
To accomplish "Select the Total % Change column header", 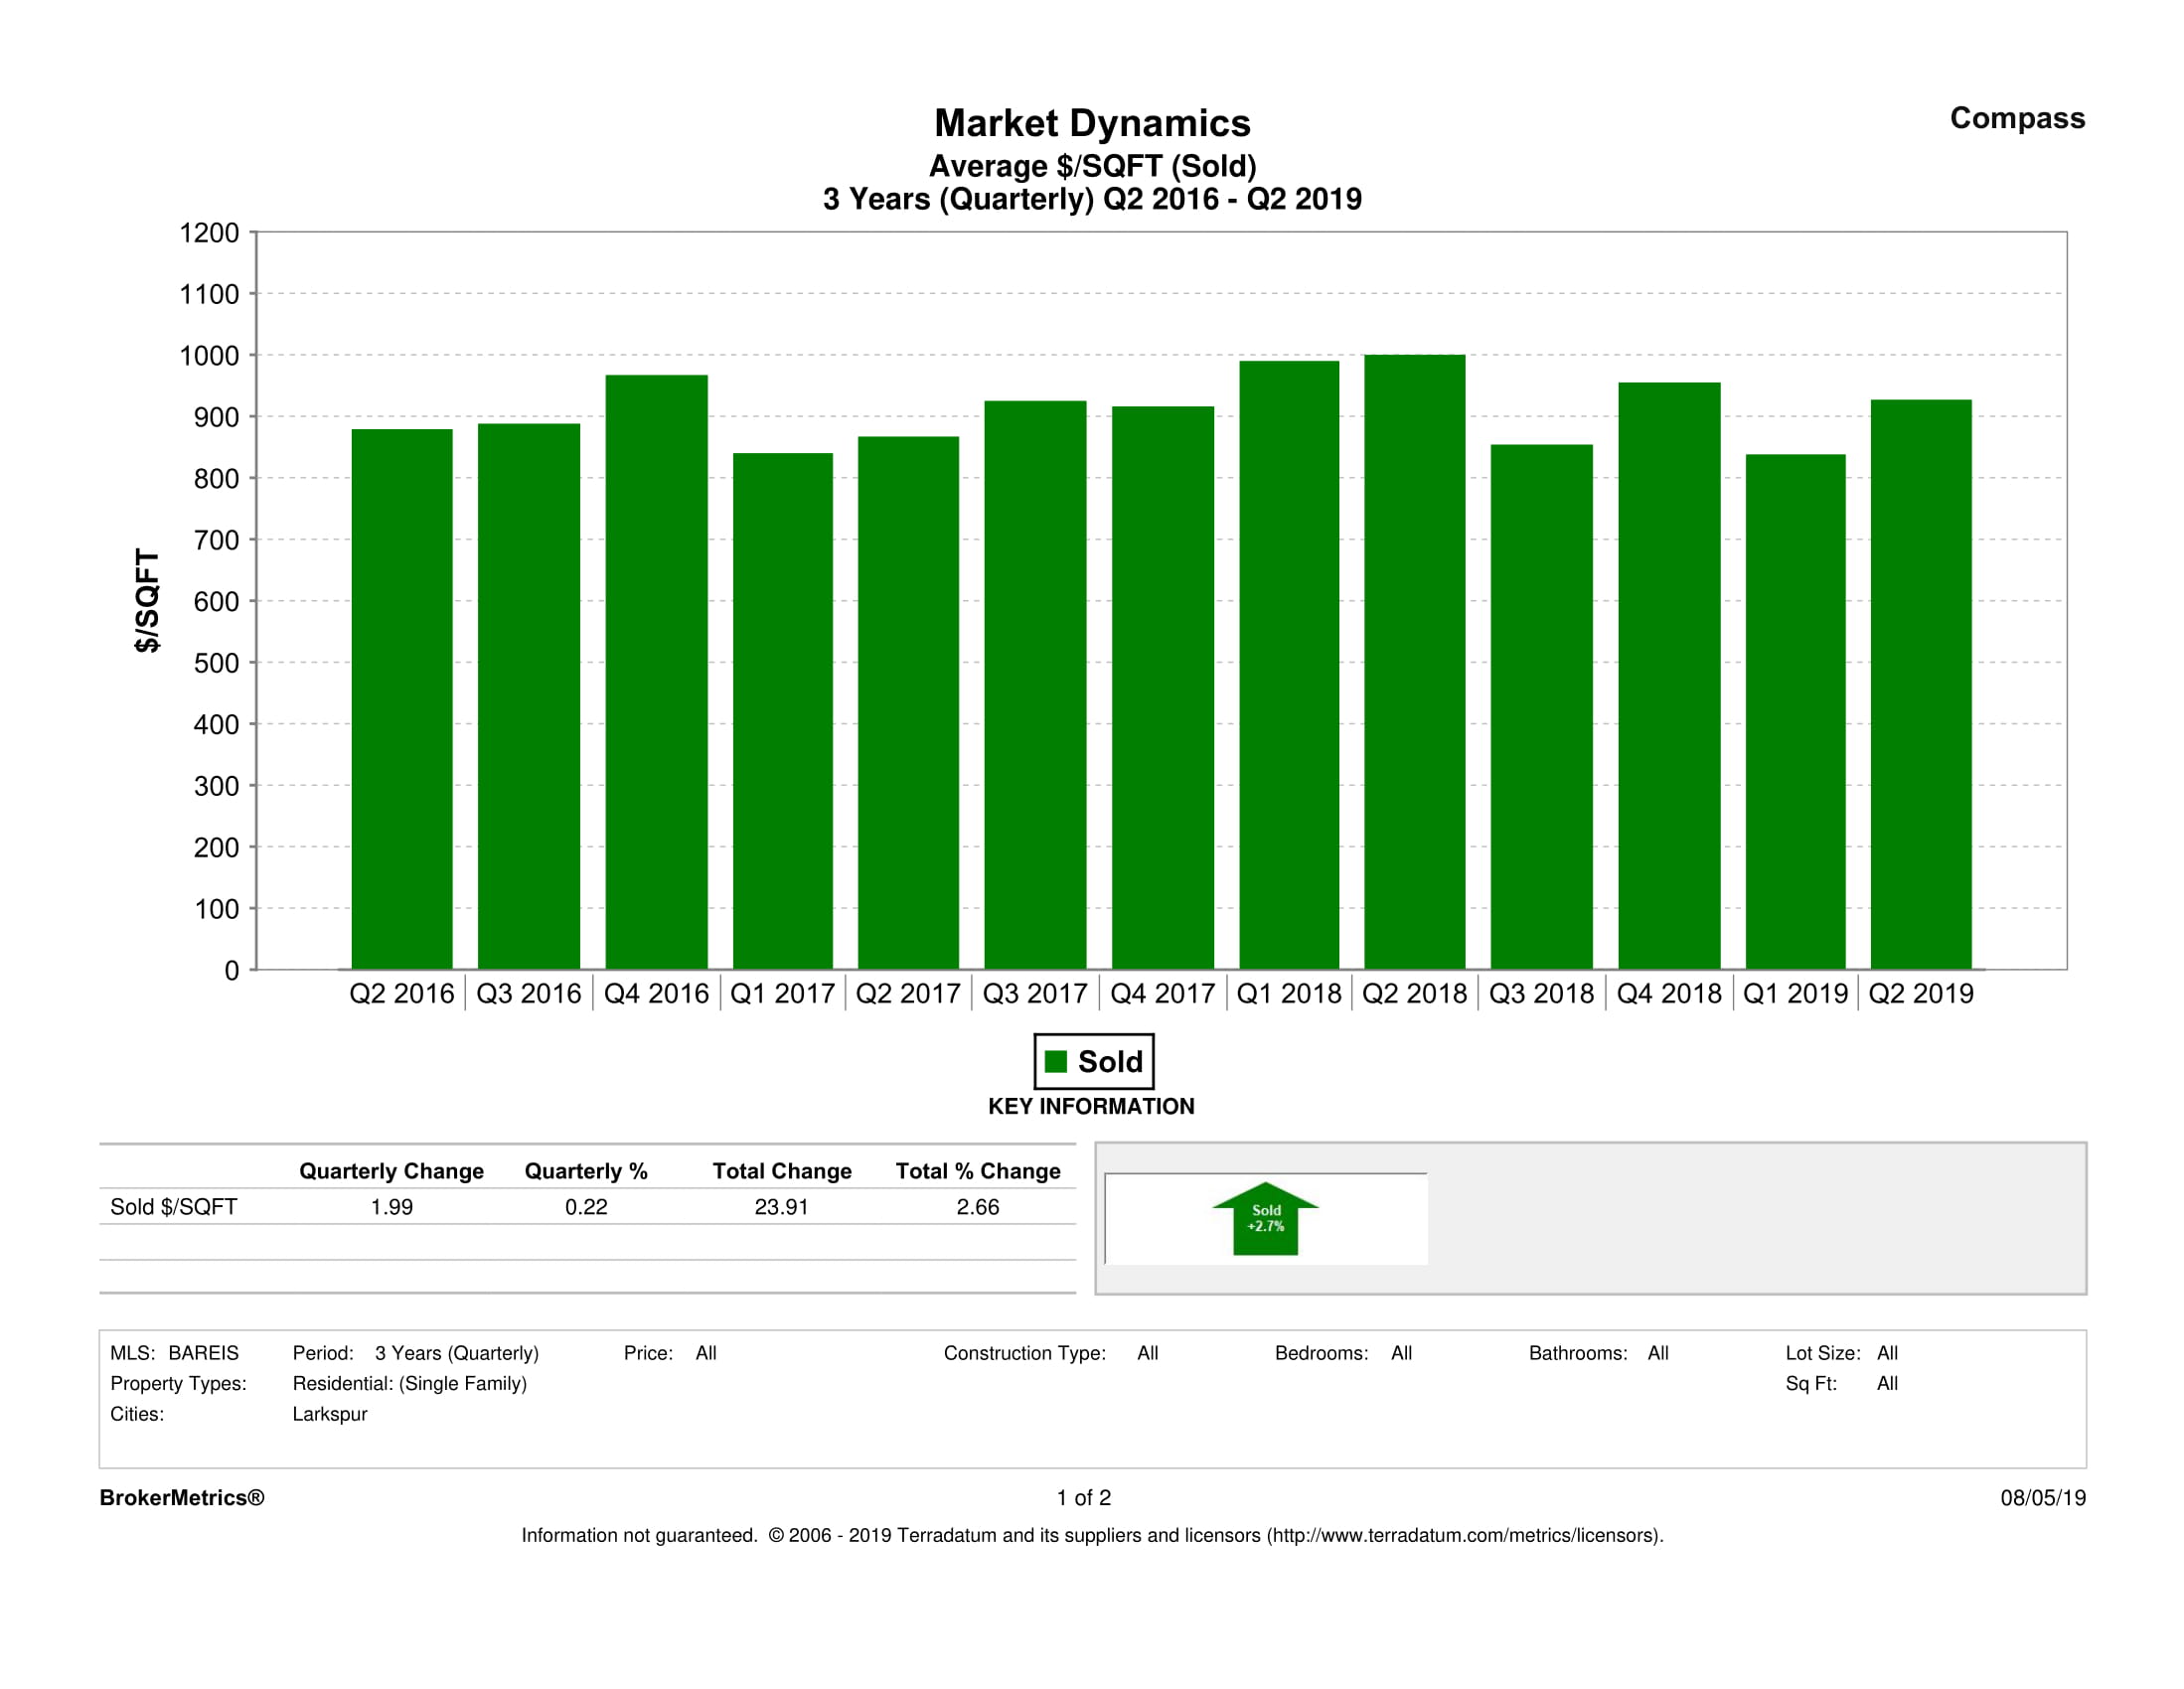I will (977, 1170).
